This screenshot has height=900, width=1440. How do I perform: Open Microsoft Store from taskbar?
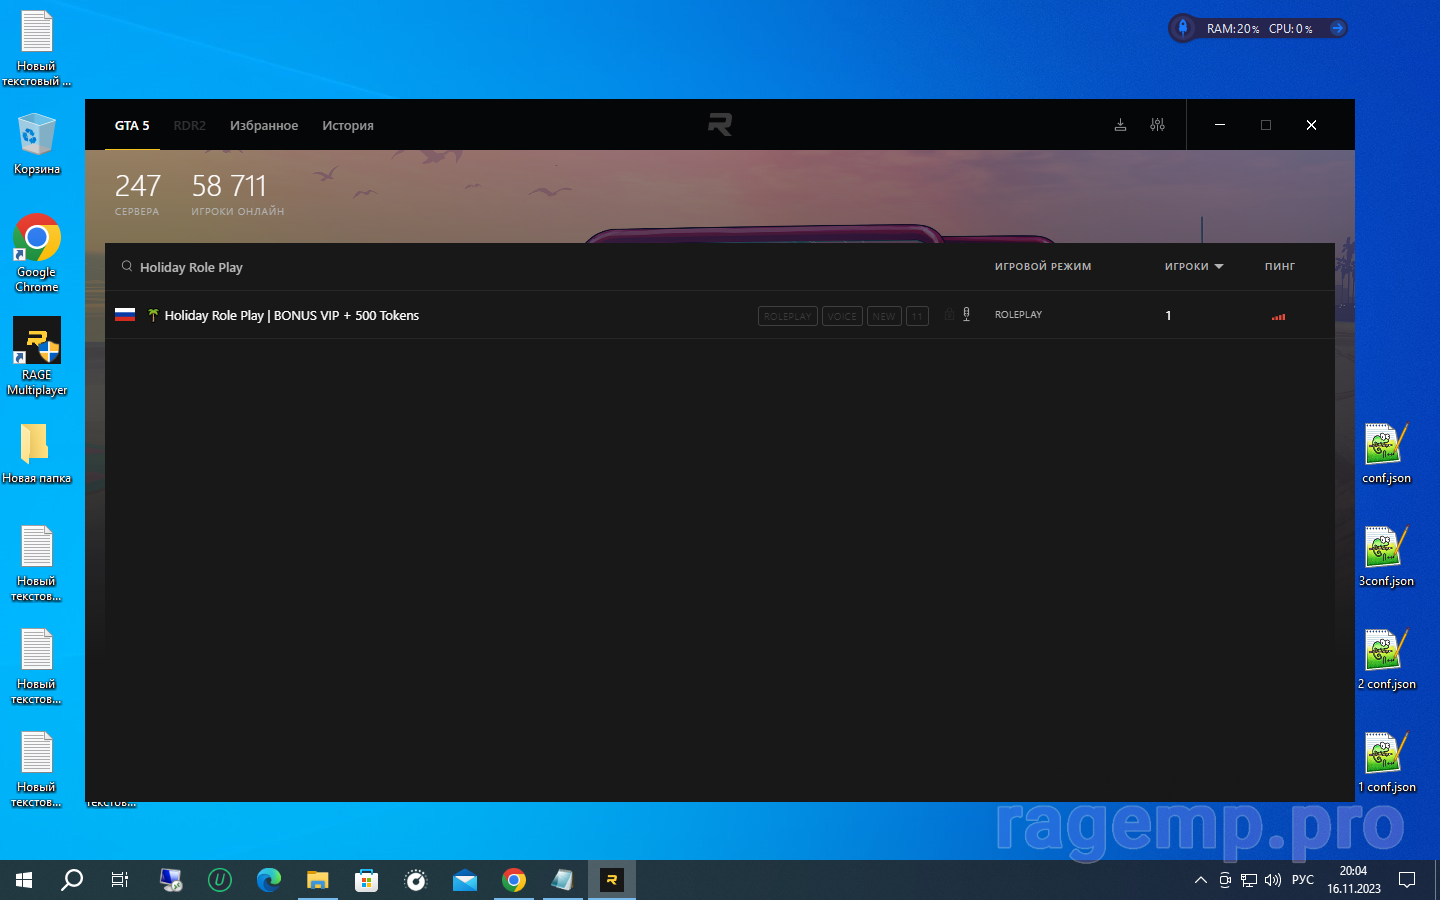tap(367, 880)
